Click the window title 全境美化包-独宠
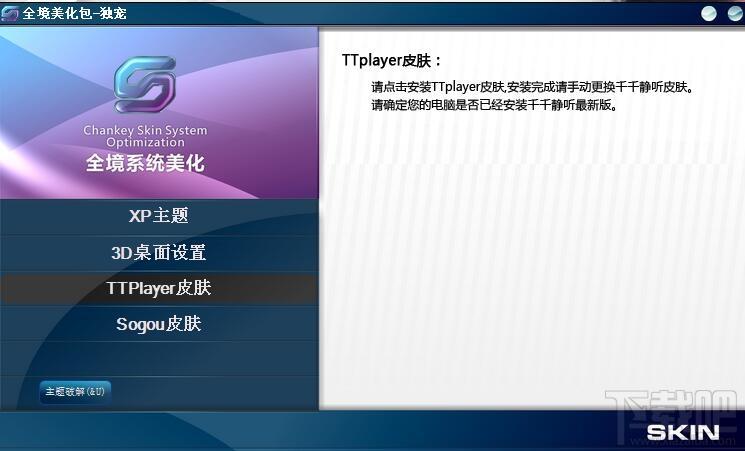The image size is (745, 451). (x=74, y=13)
